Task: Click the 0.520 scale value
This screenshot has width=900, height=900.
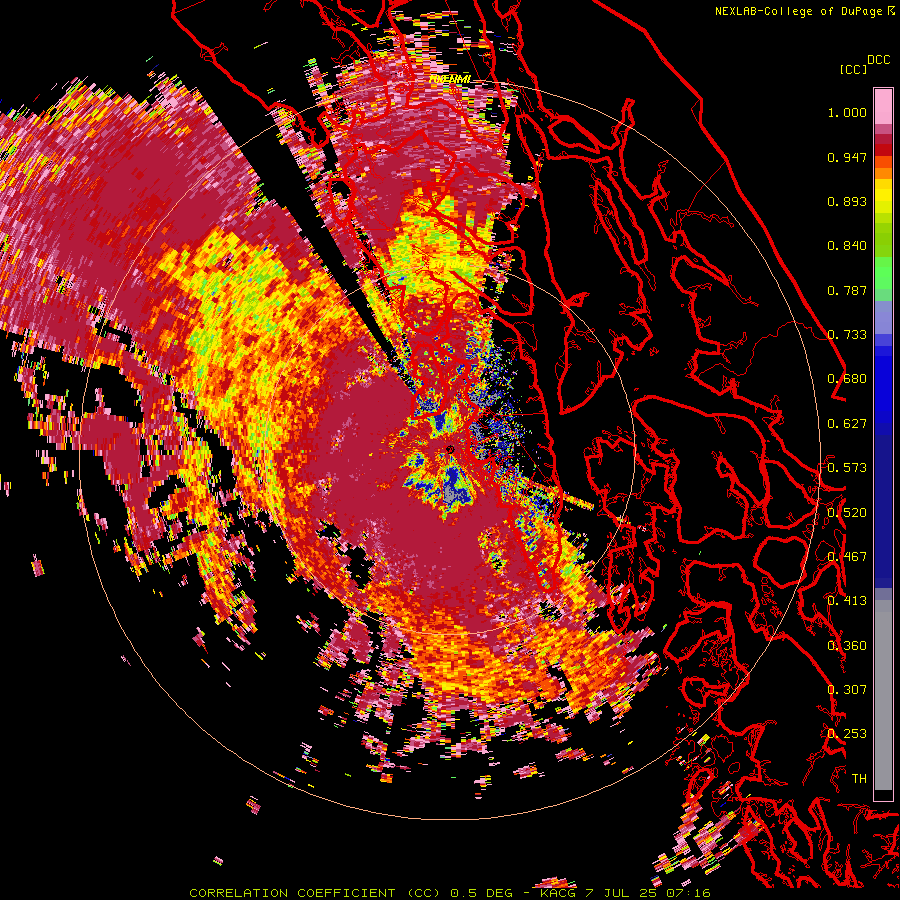Action: click(847, 513)
